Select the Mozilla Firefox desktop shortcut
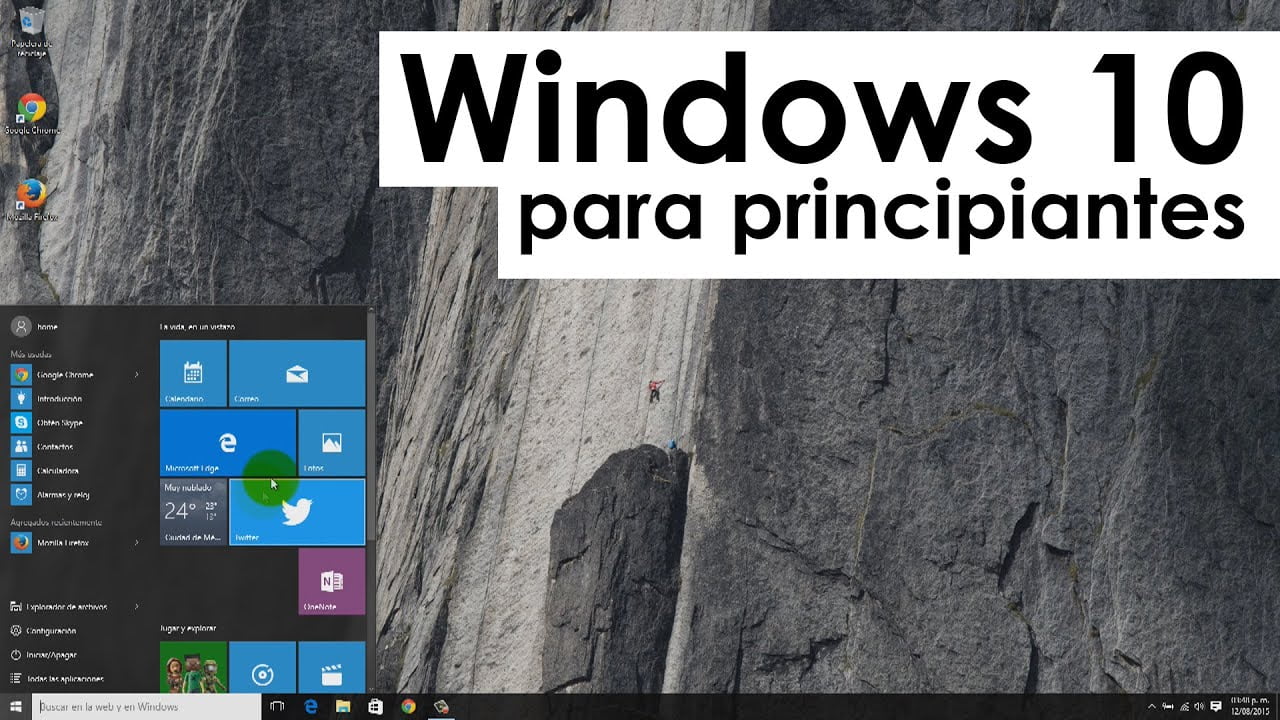The height and width of the screenshot is (720, 1280). (x=31, y=199)
